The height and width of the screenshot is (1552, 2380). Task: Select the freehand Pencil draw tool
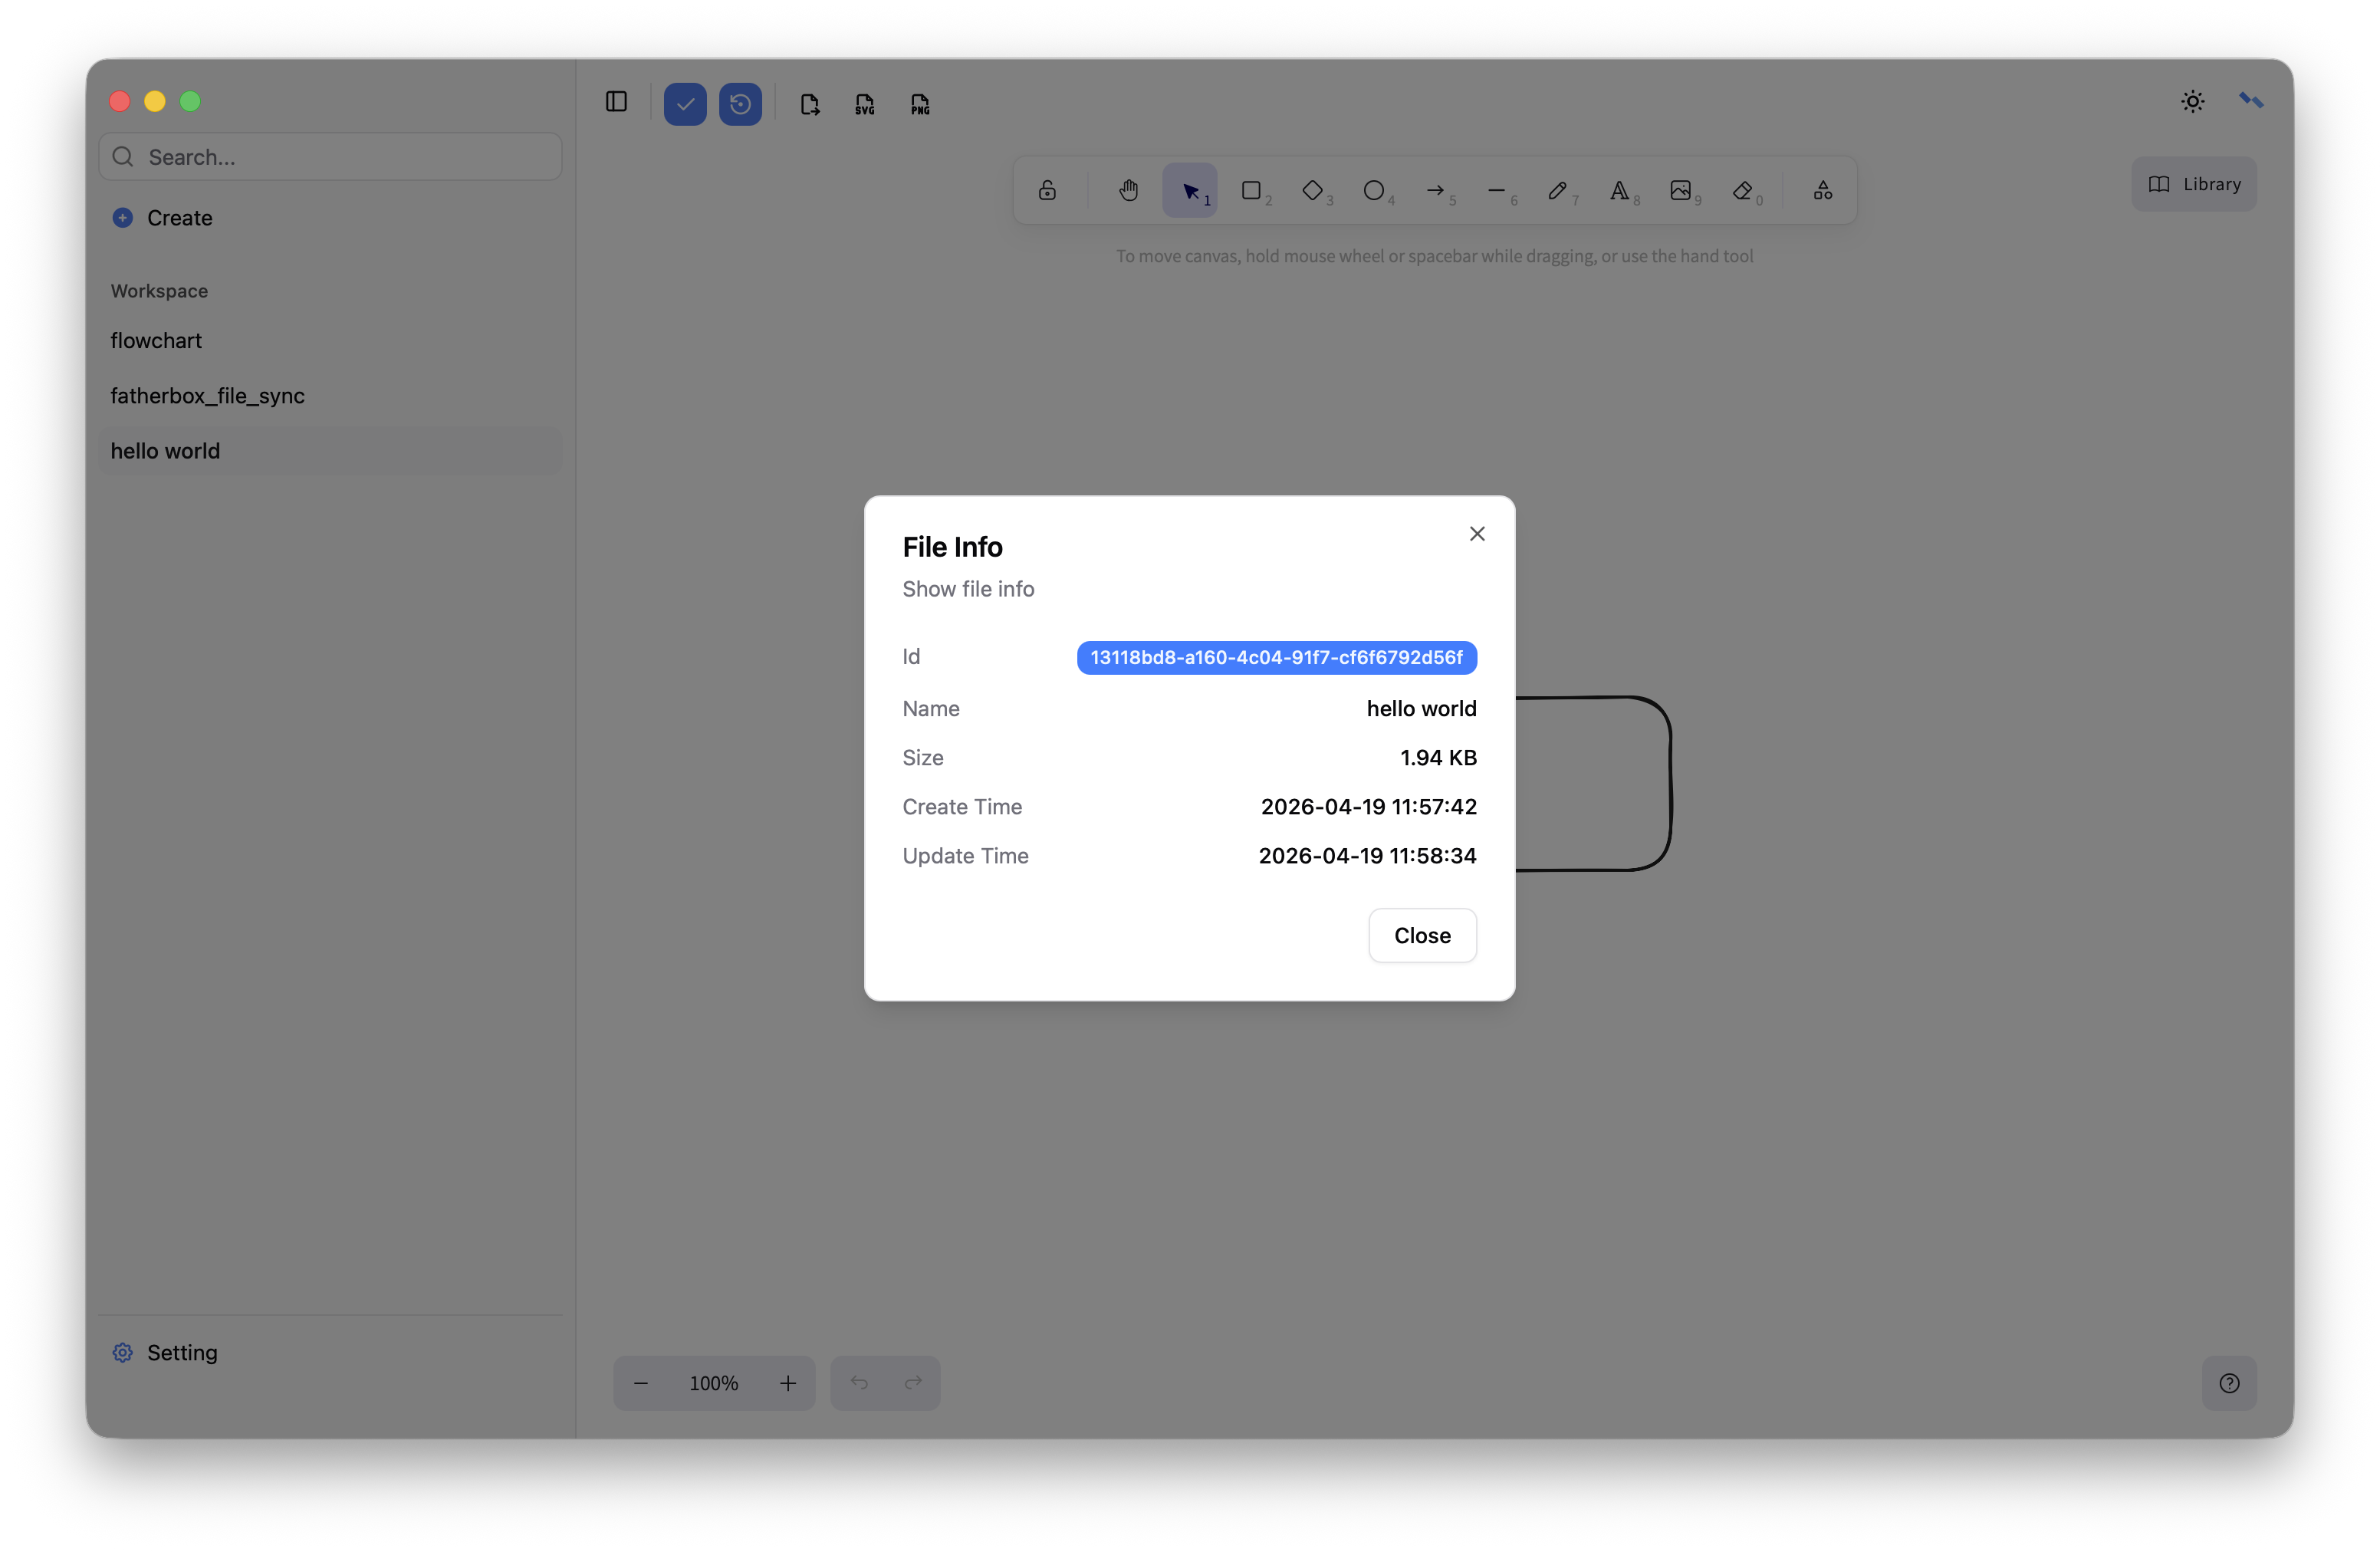[x=1557, y=190]
